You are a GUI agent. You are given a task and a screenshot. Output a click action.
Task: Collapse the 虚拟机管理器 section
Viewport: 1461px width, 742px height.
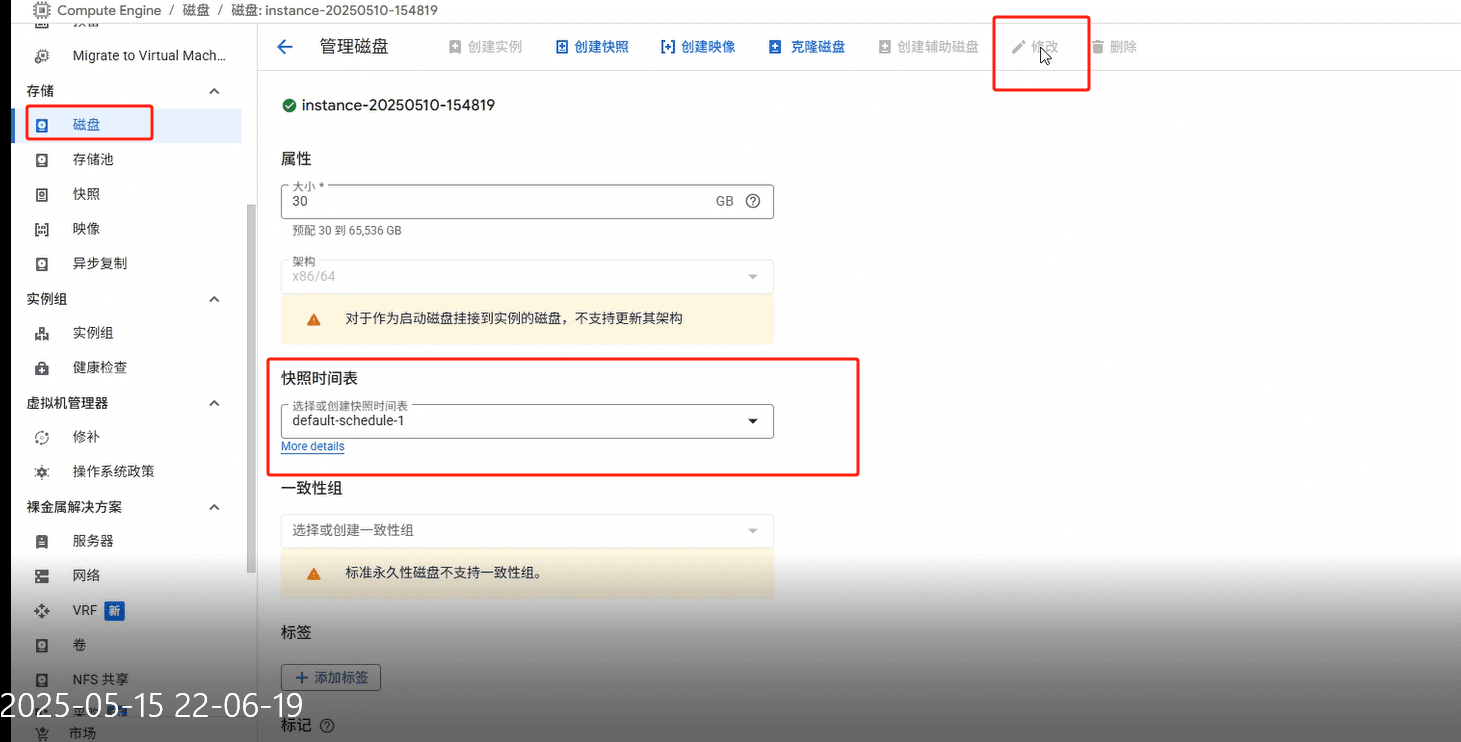[x=214, y=403]
